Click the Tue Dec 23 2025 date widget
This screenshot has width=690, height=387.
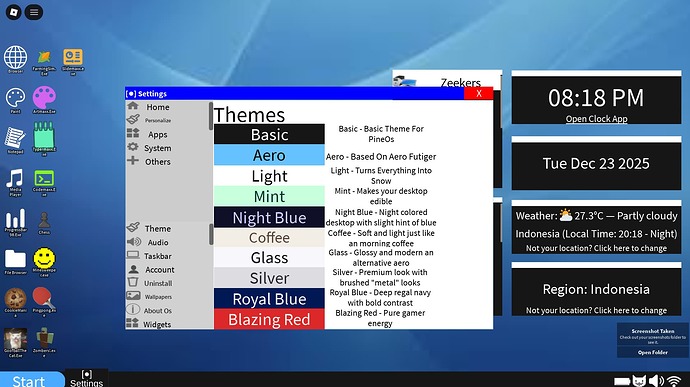(596, 163)
